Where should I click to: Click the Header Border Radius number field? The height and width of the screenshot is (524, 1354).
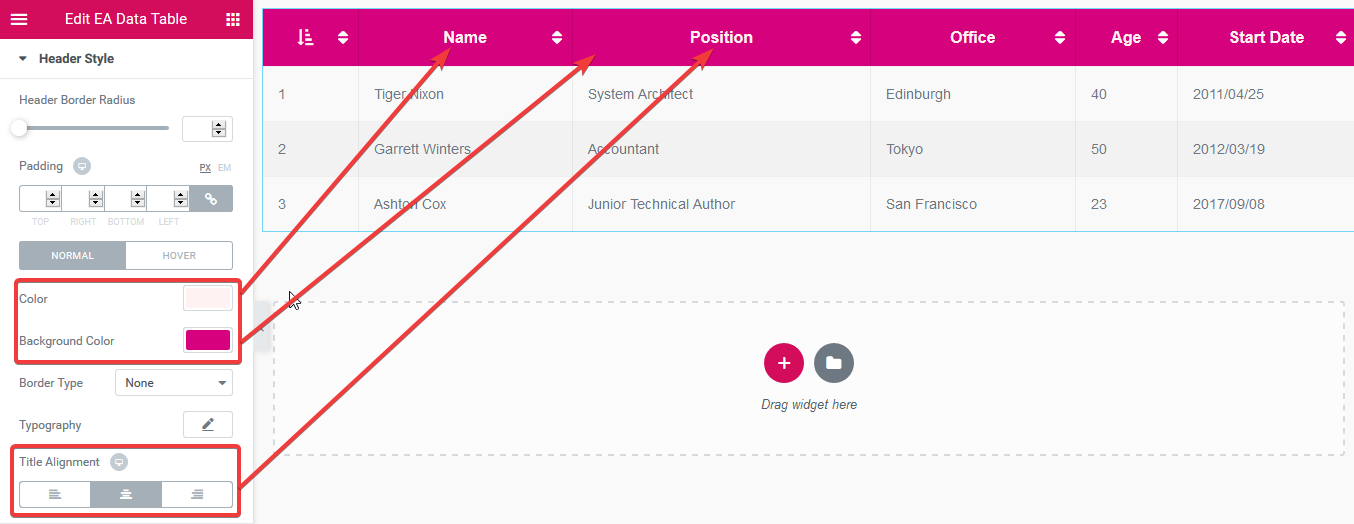[202, 128]
